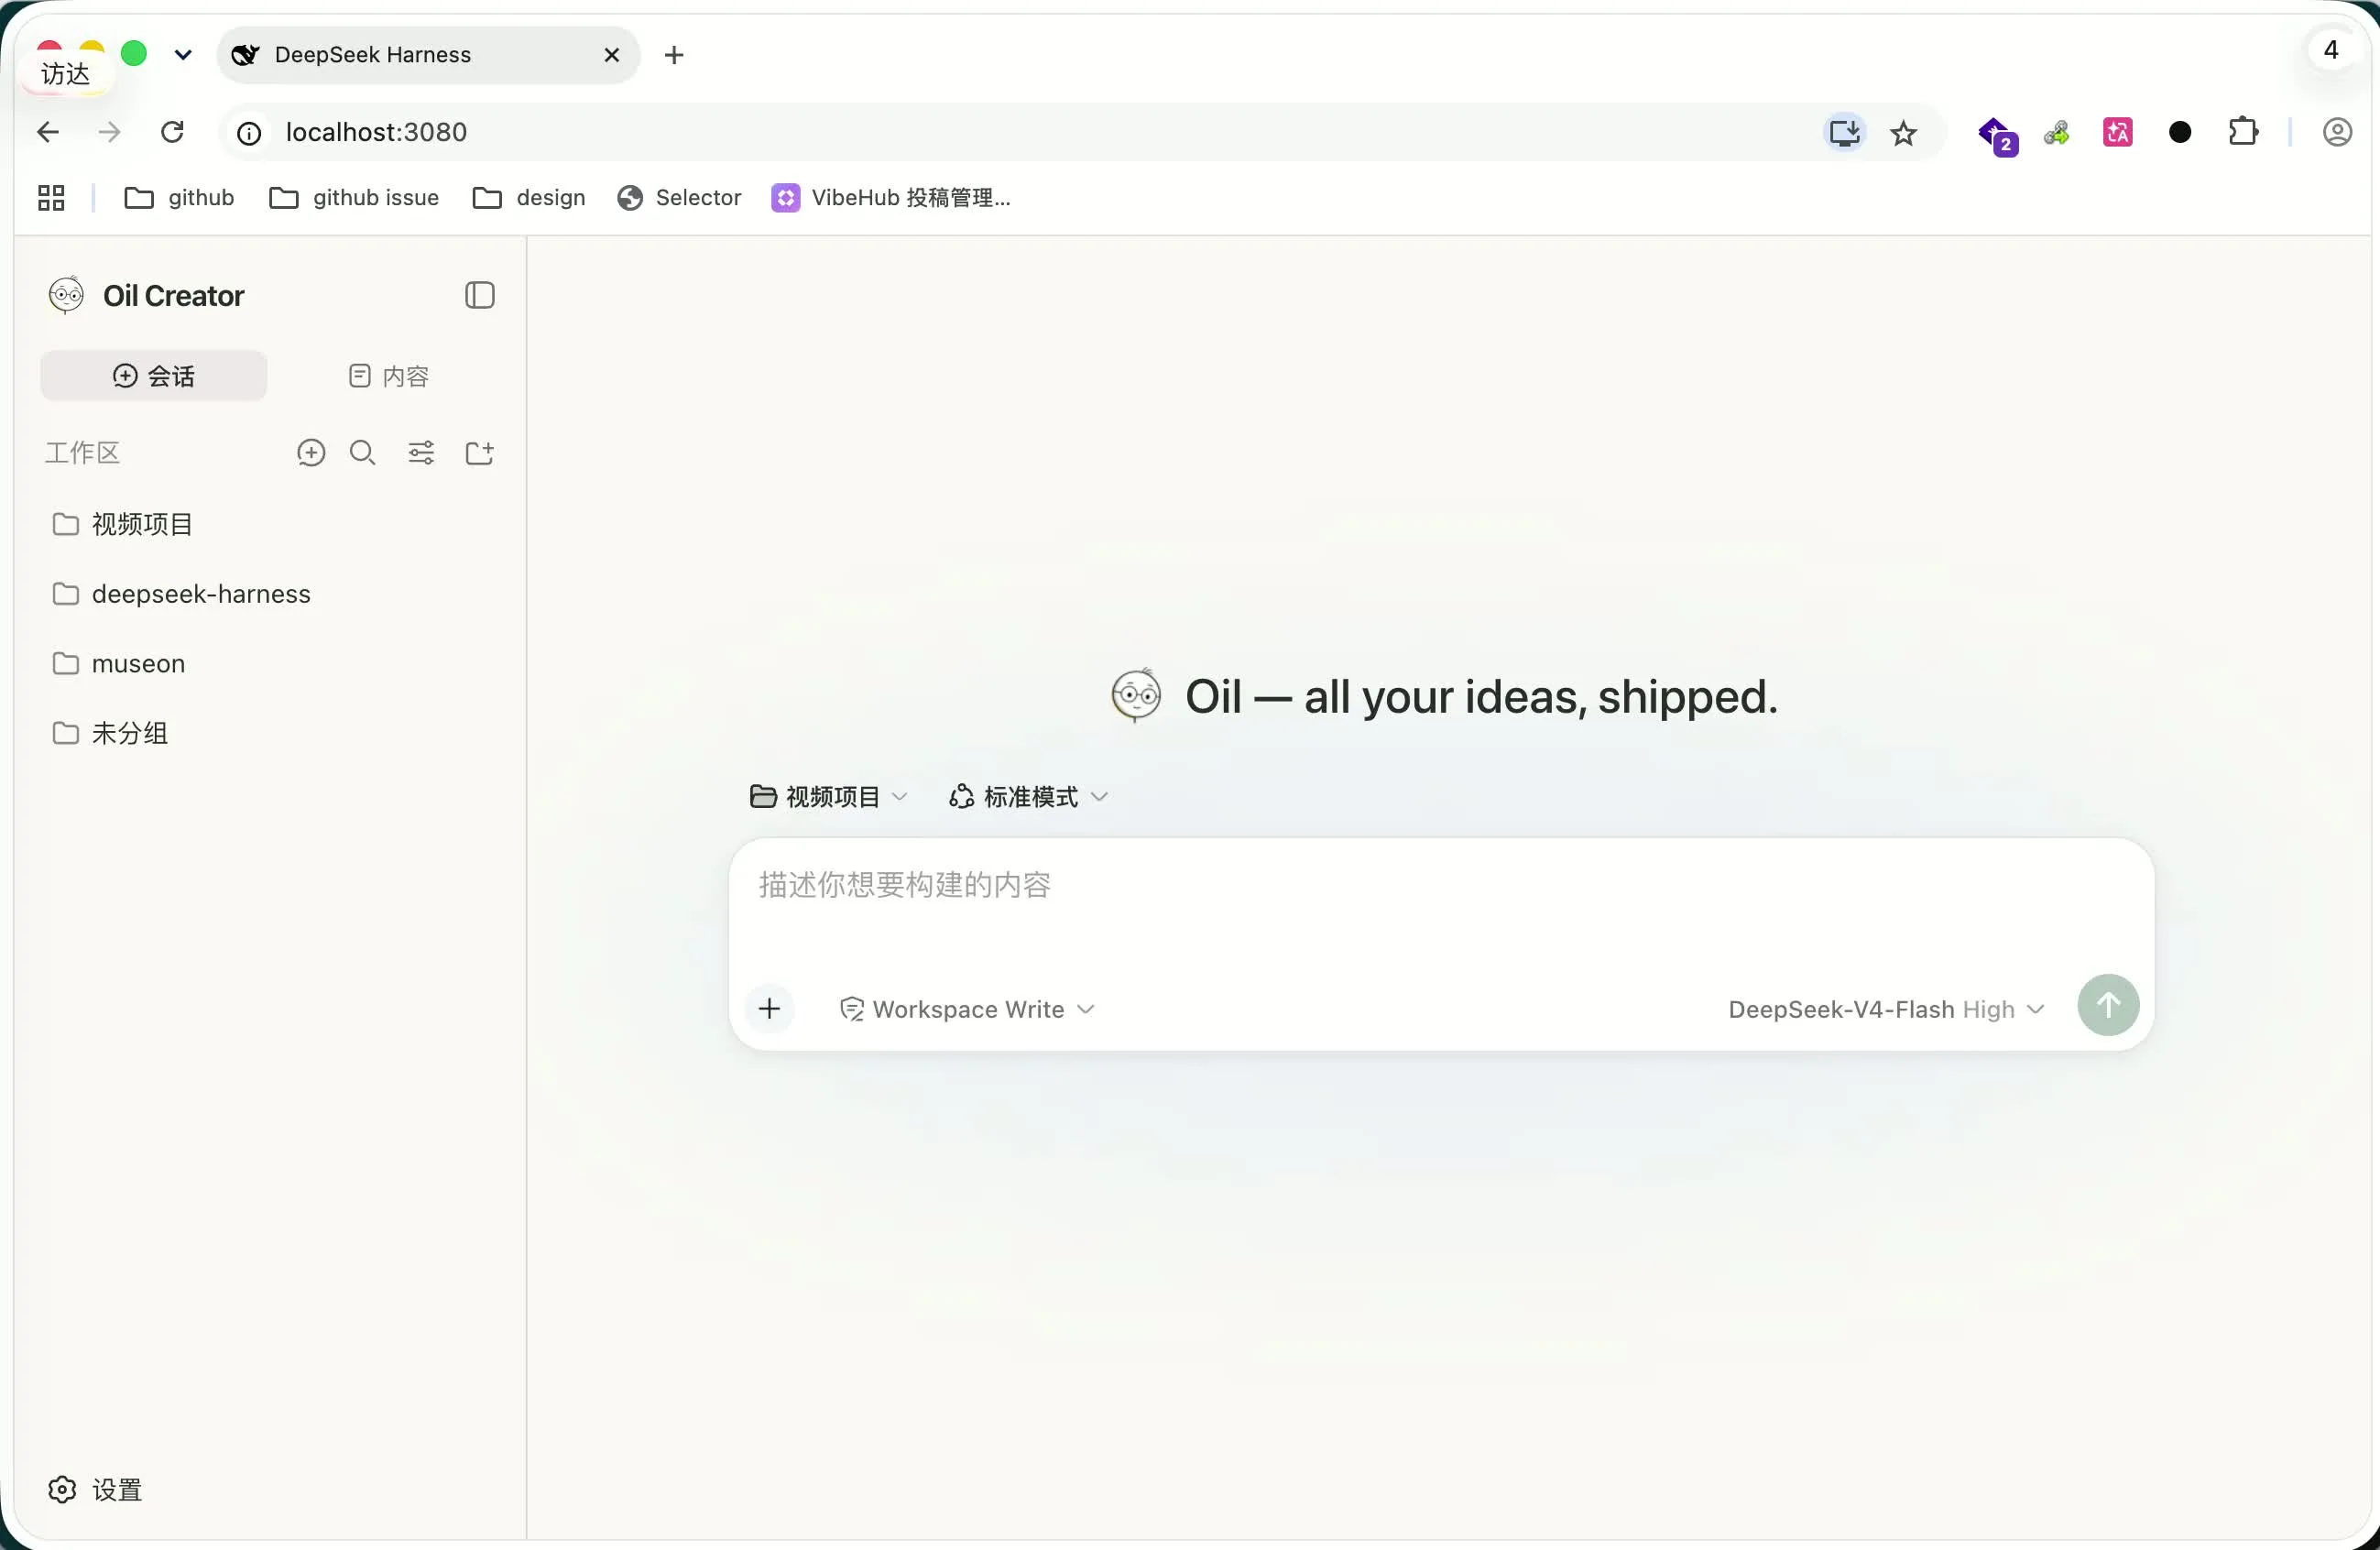
Task: Bookmark this page with the star icon
Action: (x=1903, y=133)
